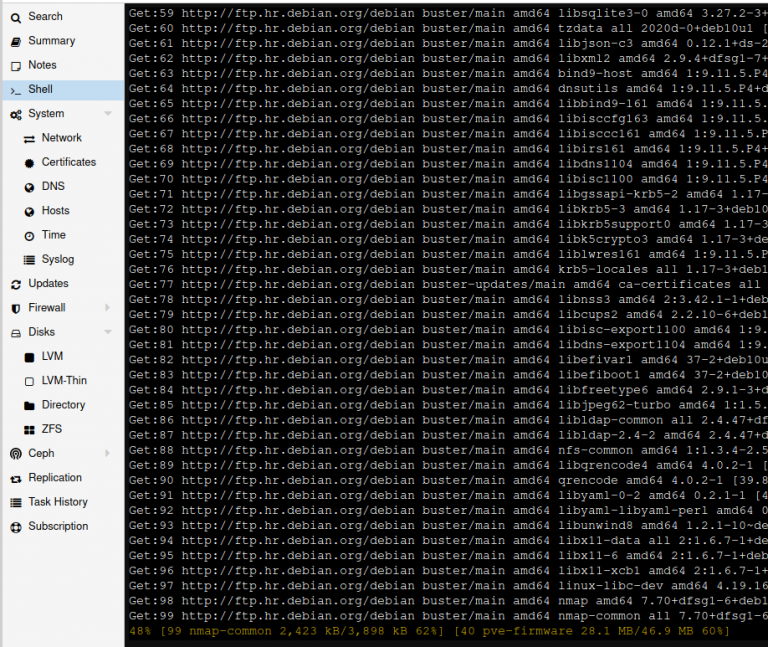
Task: Open the Task History entry
Action: click(57, 502)
